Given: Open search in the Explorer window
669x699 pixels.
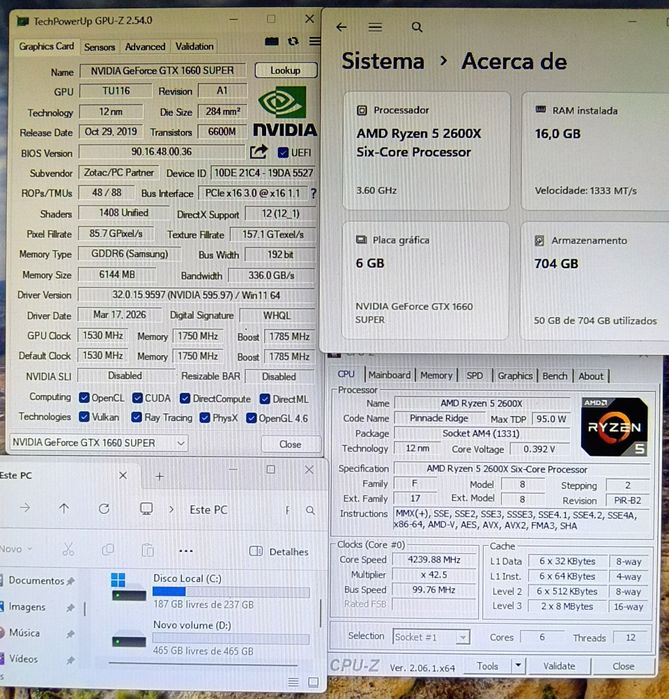Looking at the screenshot, I should (x=310, y=510).
